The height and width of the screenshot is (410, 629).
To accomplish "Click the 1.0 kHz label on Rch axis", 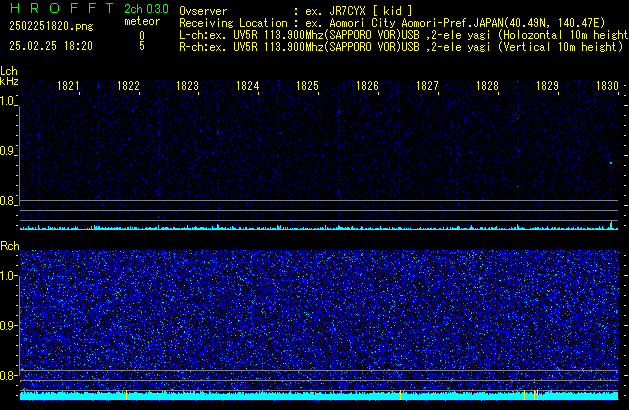I will point(7,276).
